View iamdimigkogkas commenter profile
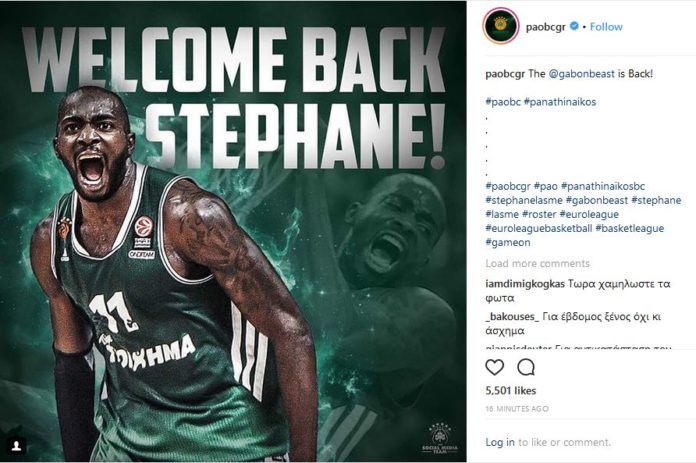 [x=525, y=284]
